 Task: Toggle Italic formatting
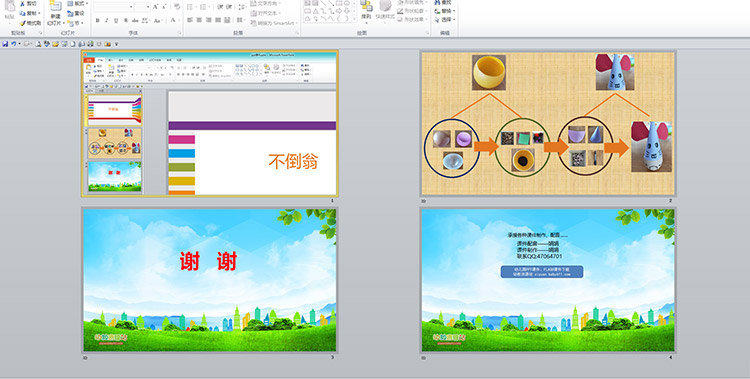(x=107, y=20)
